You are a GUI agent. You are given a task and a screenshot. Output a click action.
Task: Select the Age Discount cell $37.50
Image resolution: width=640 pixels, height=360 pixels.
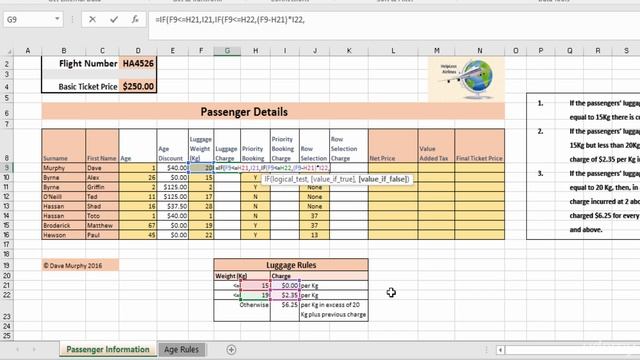[173, 206]
